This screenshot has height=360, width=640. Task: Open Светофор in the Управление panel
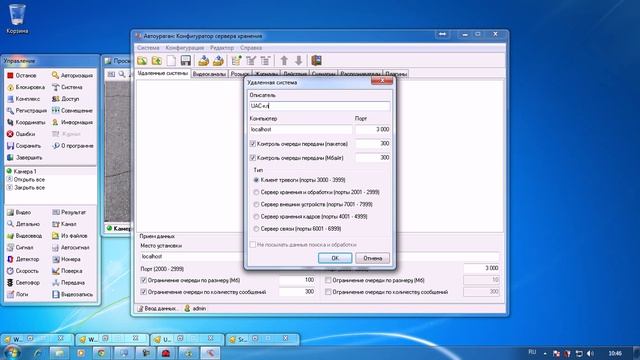pyautogui.click(x=24, y=282)
